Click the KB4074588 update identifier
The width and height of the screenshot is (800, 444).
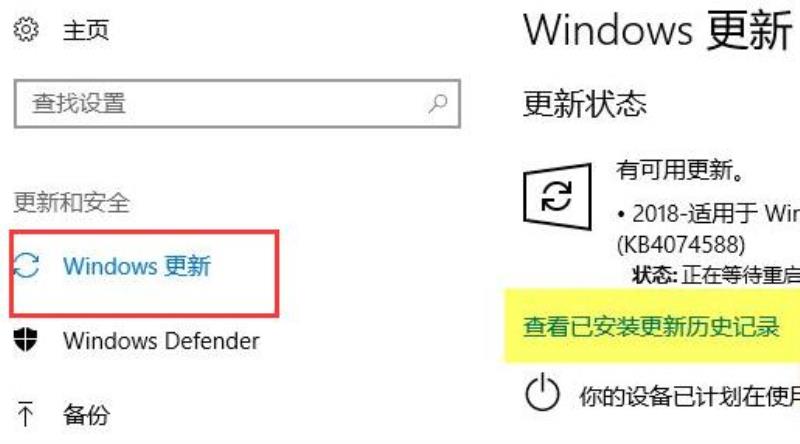click(x=681, y=244)
